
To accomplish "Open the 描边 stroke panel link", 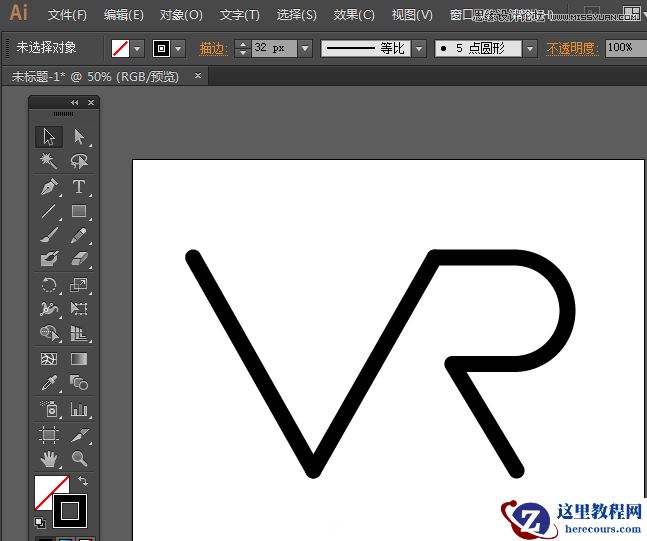I will (212, 48).
